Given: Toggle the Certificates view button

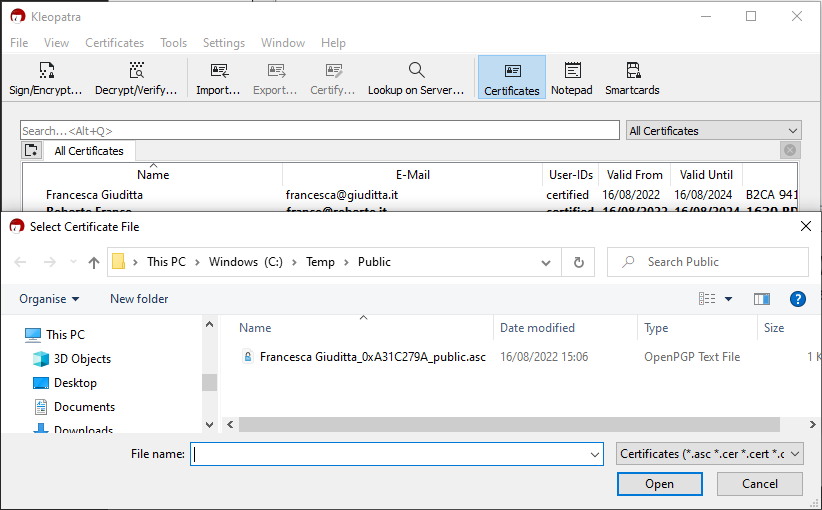Looking at the screenshot, I should point(512,78).
